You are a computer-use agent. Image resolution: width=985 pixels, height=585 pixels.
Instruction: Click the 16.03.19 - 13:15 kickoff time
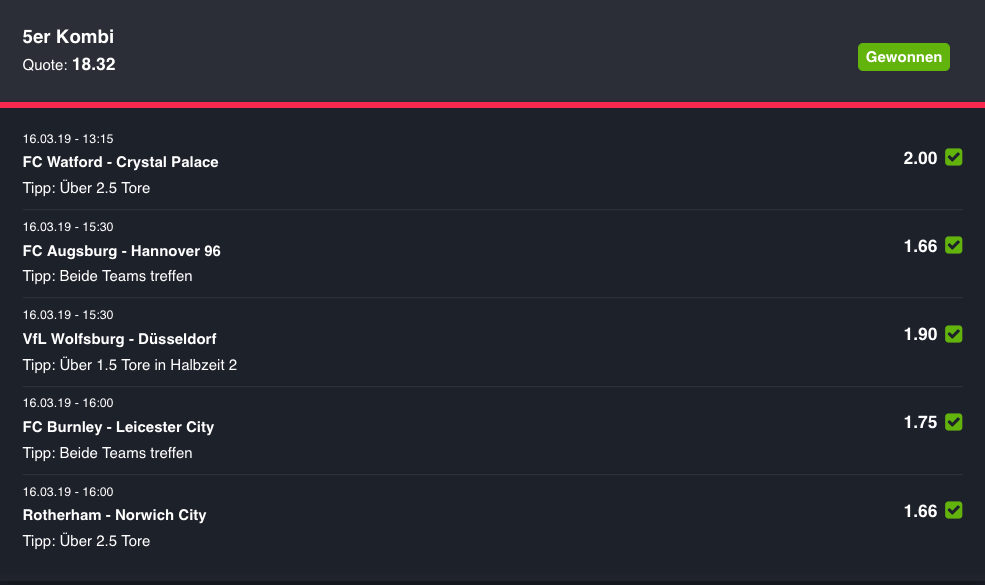68,139
